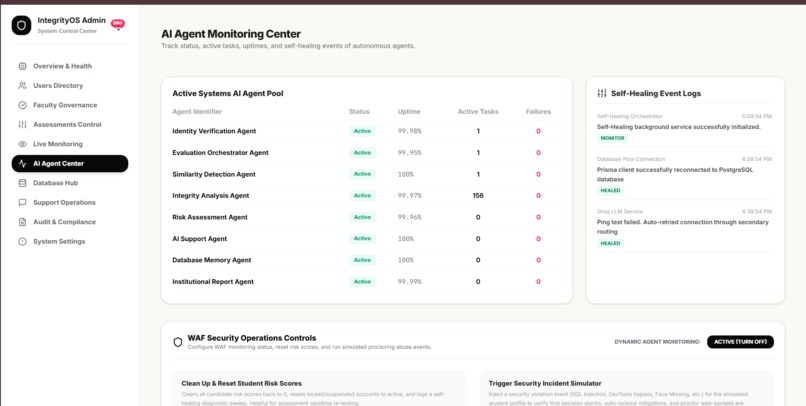Click the Status column header
Viewport: 806px width, 406px height.
coord(359,112)
